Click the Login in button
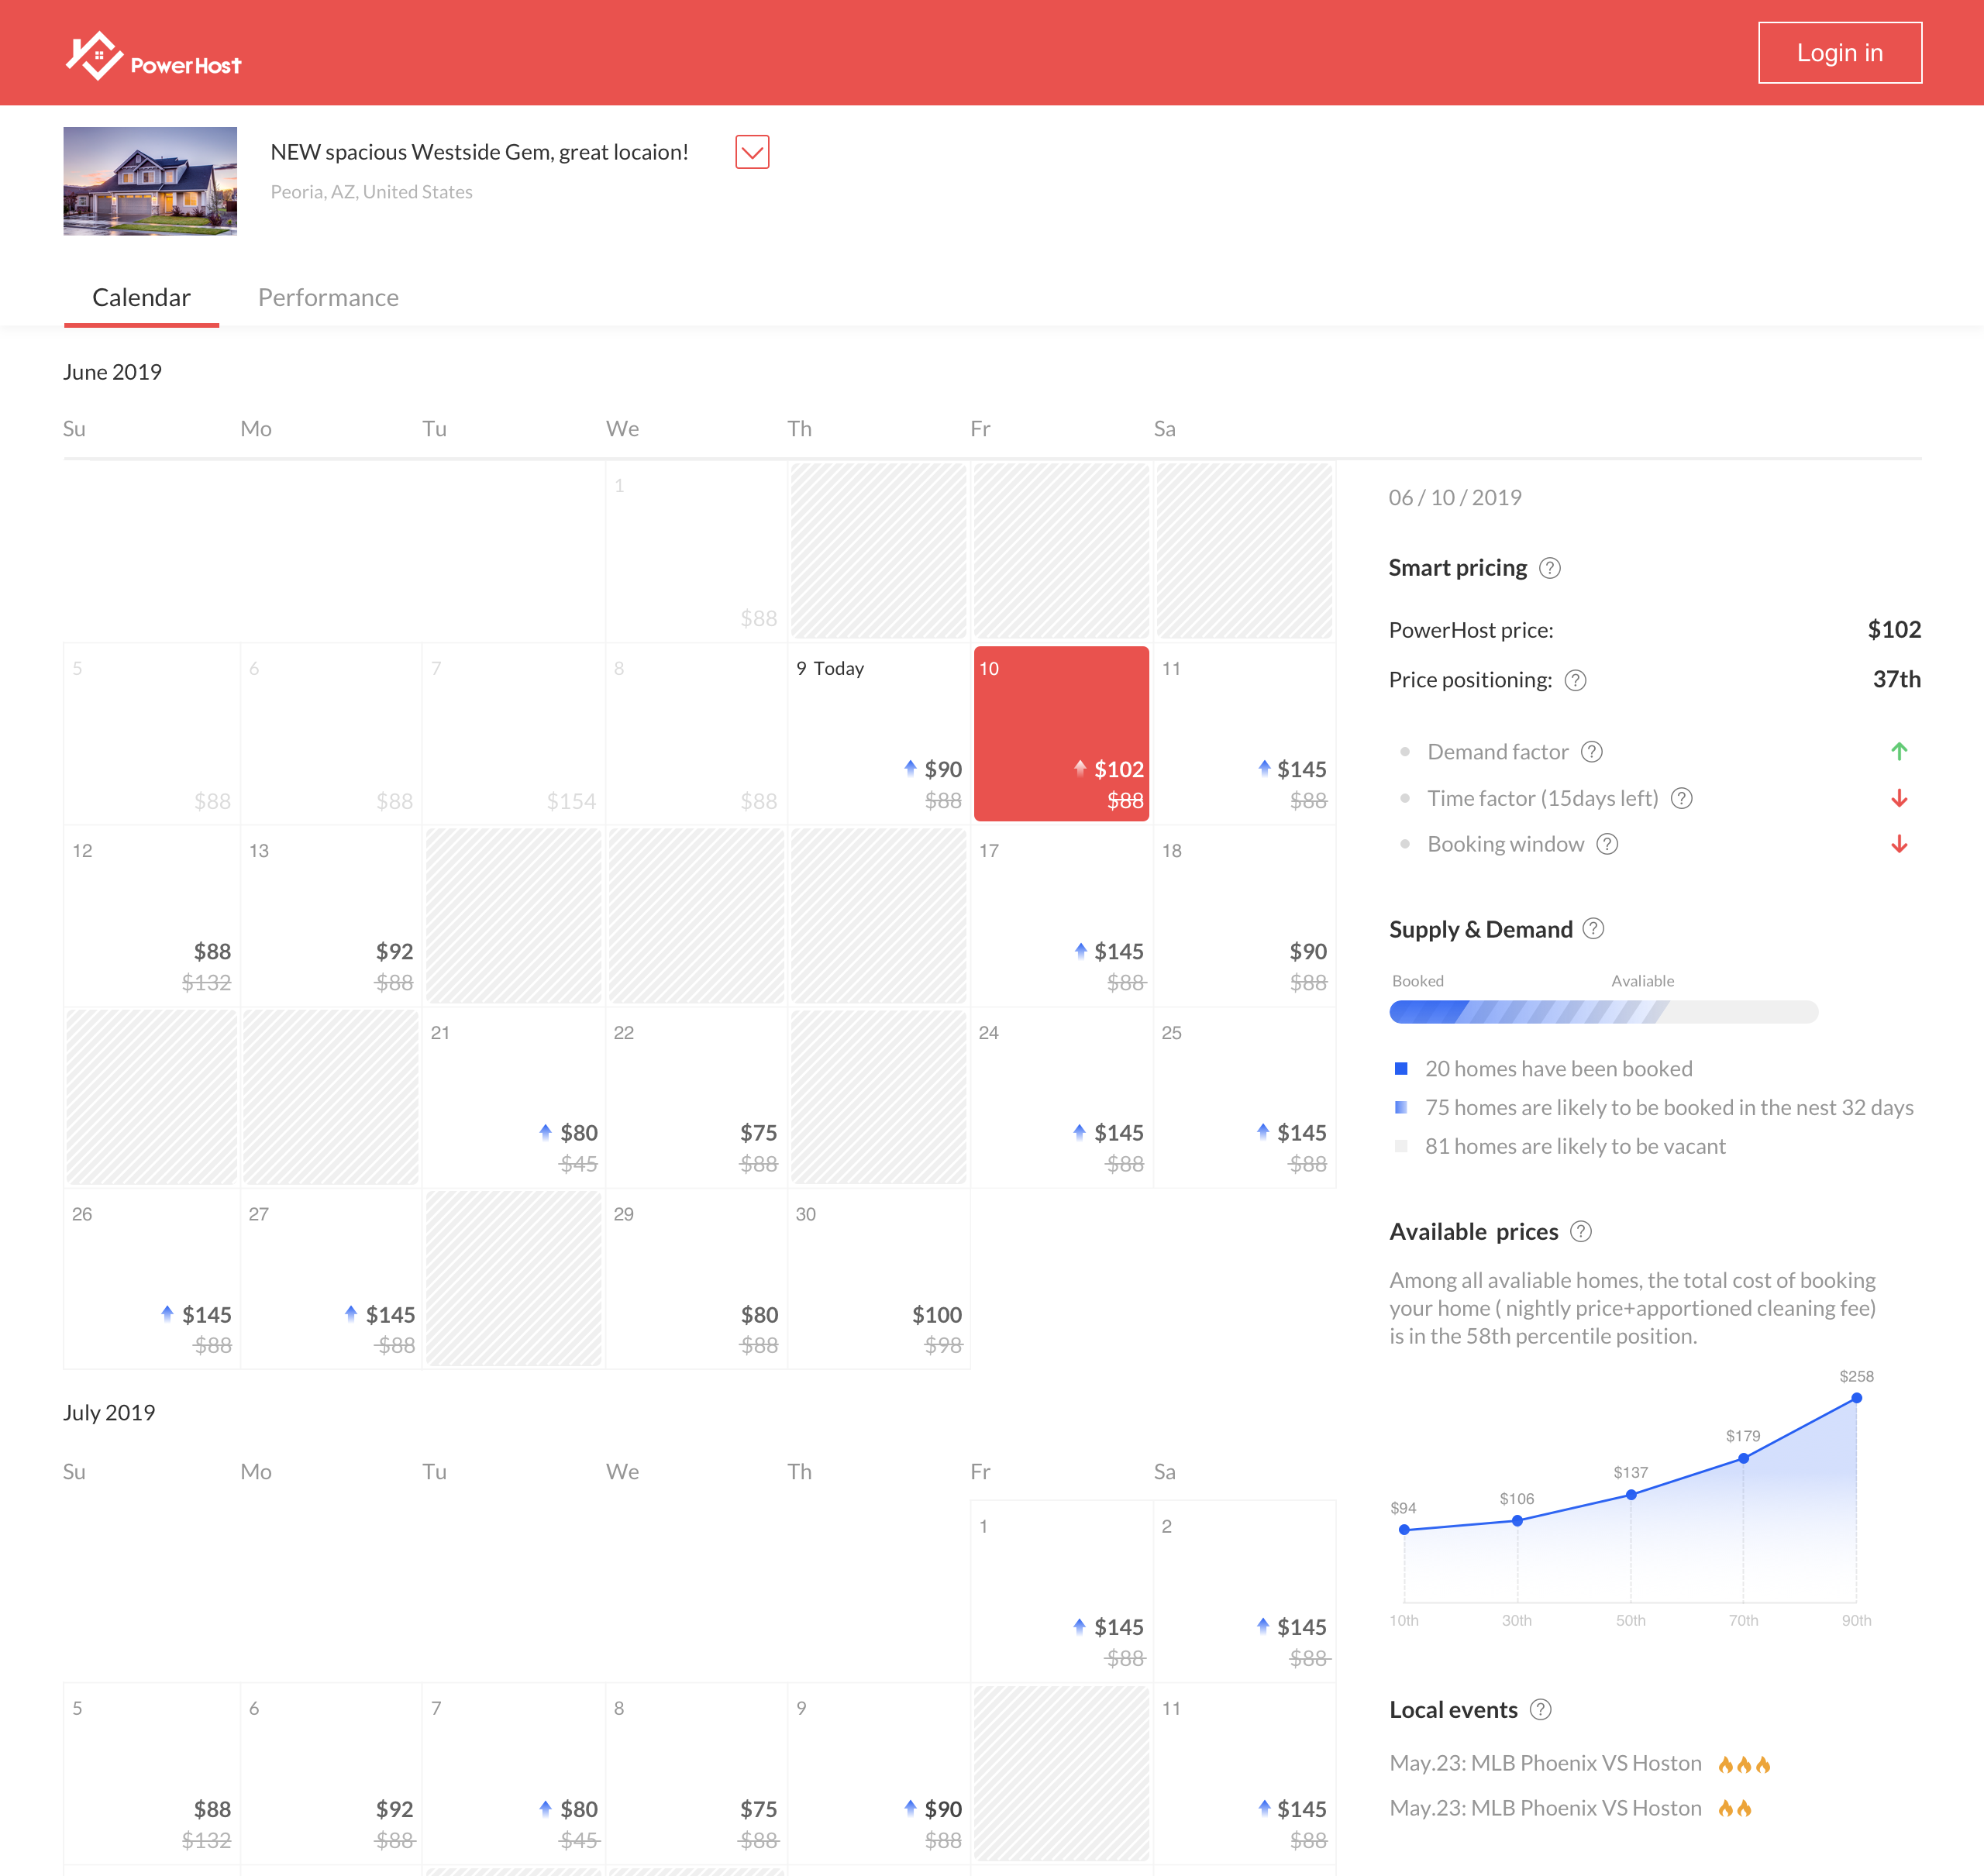The height and width of the screenshot is (1876, 1984). click(1841, 51)
